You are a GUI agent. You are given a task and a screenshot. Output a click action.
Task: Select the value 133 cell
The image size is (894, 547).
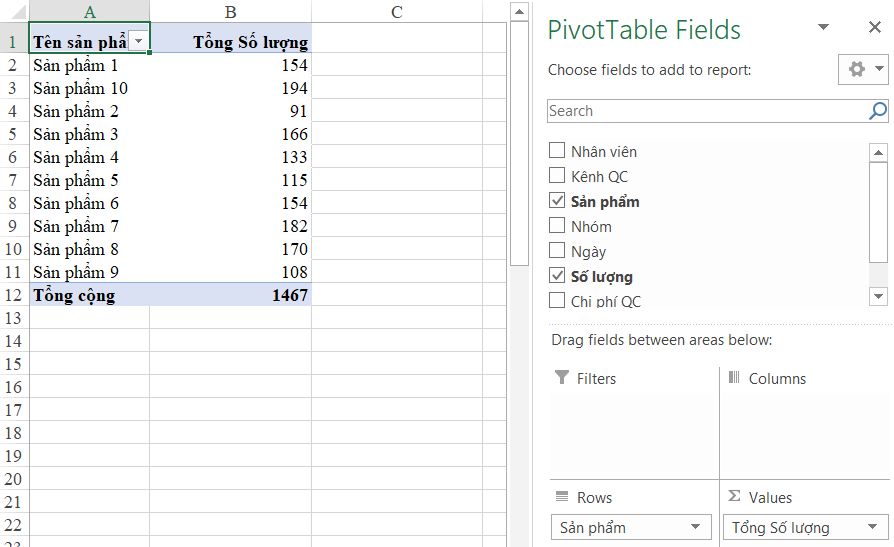(230, 157)
